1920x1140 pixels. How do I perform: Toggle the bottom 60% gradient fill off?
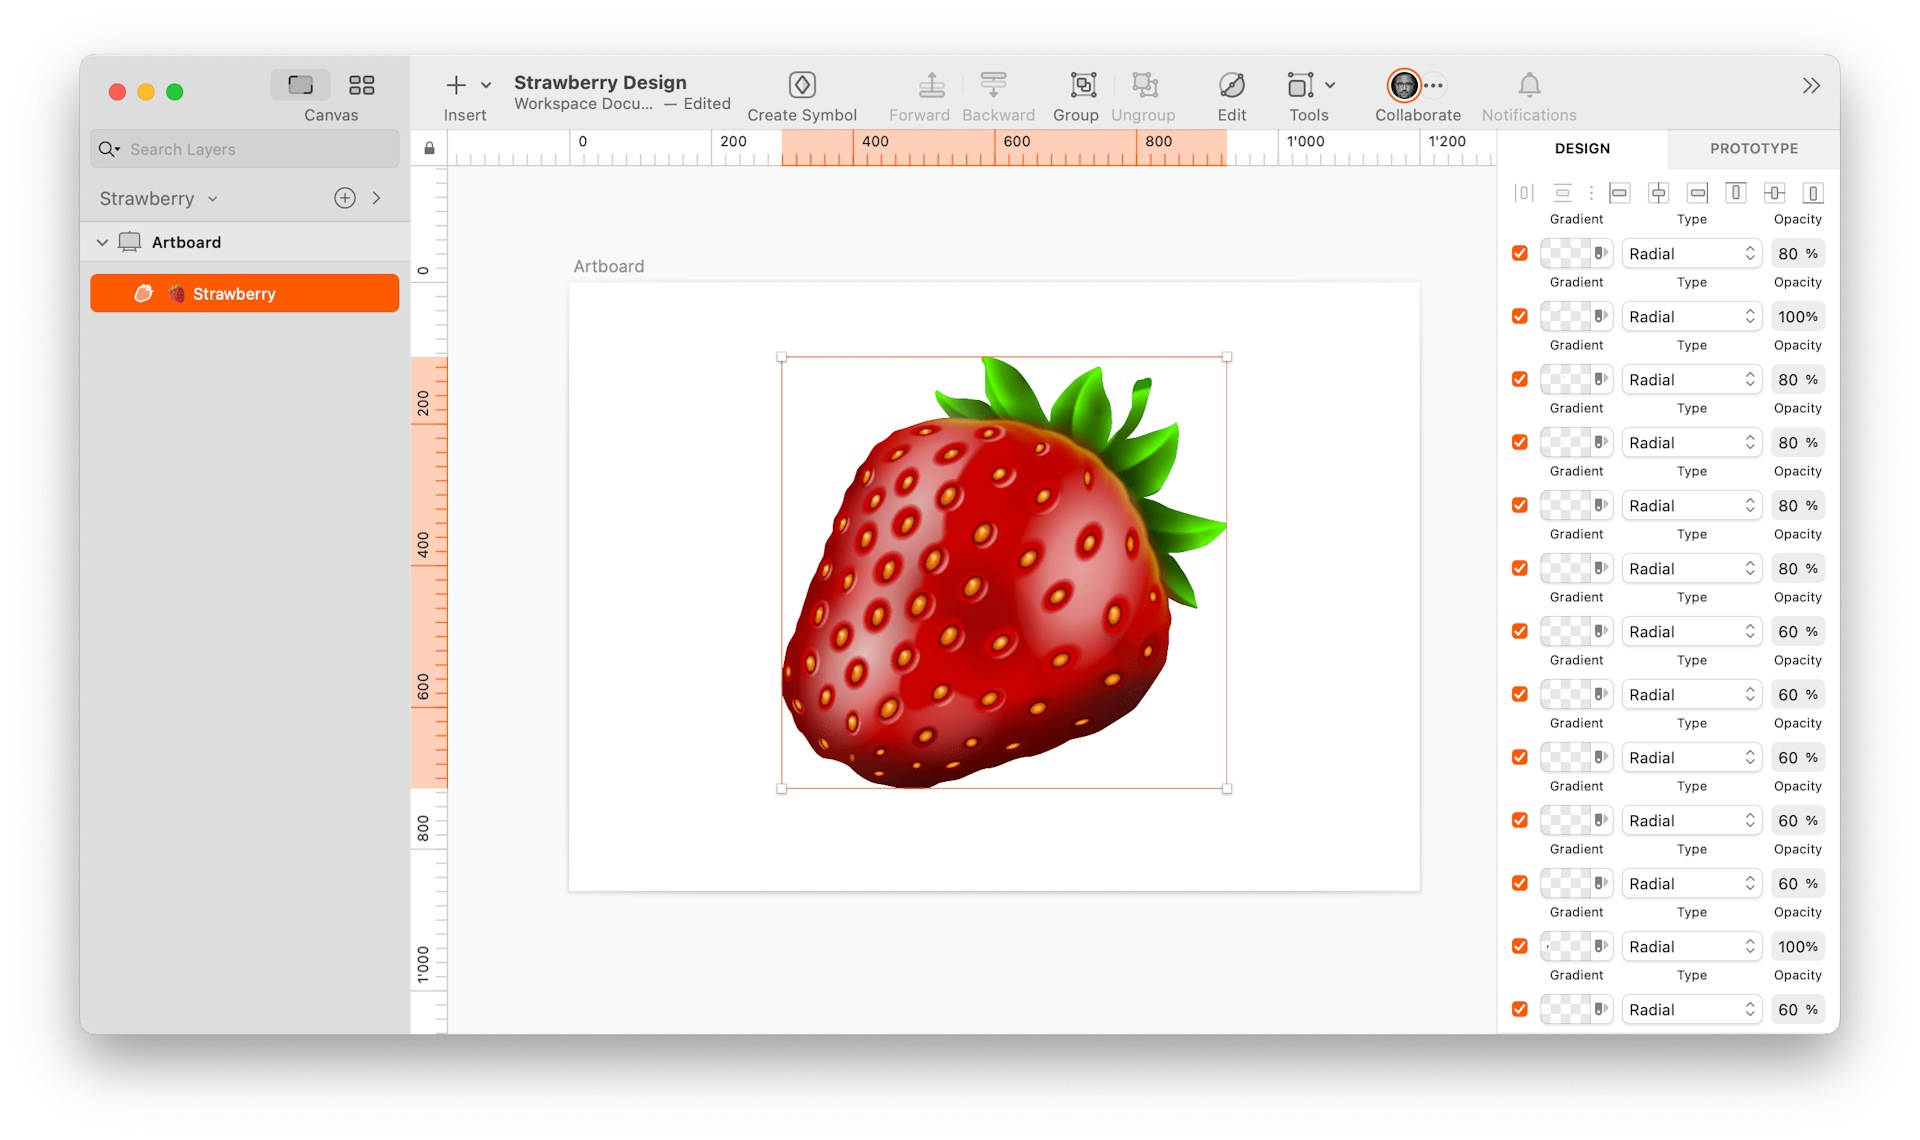pyautogui.click(x=1518, y=1009)
